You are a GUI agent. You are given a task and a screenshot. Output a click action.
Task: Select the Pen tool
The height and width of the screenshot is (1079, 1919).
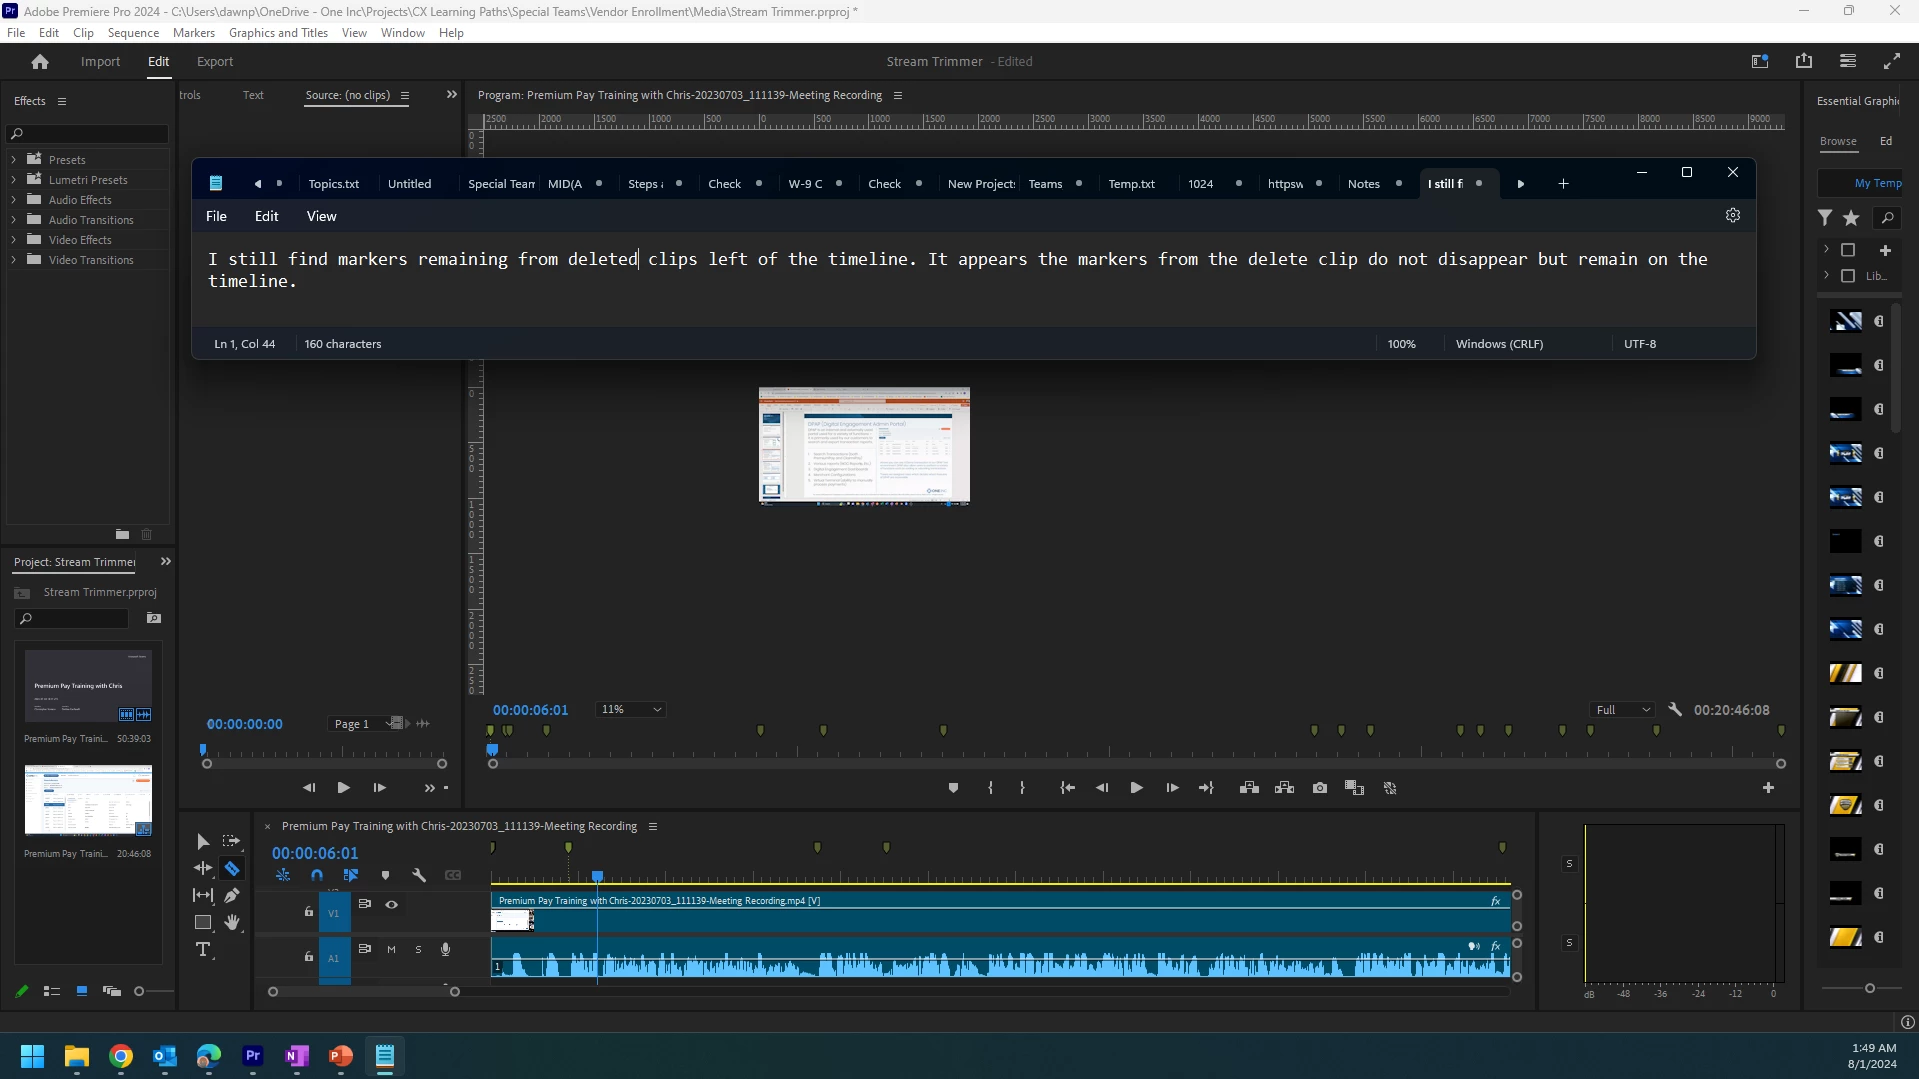coord(232,895)
